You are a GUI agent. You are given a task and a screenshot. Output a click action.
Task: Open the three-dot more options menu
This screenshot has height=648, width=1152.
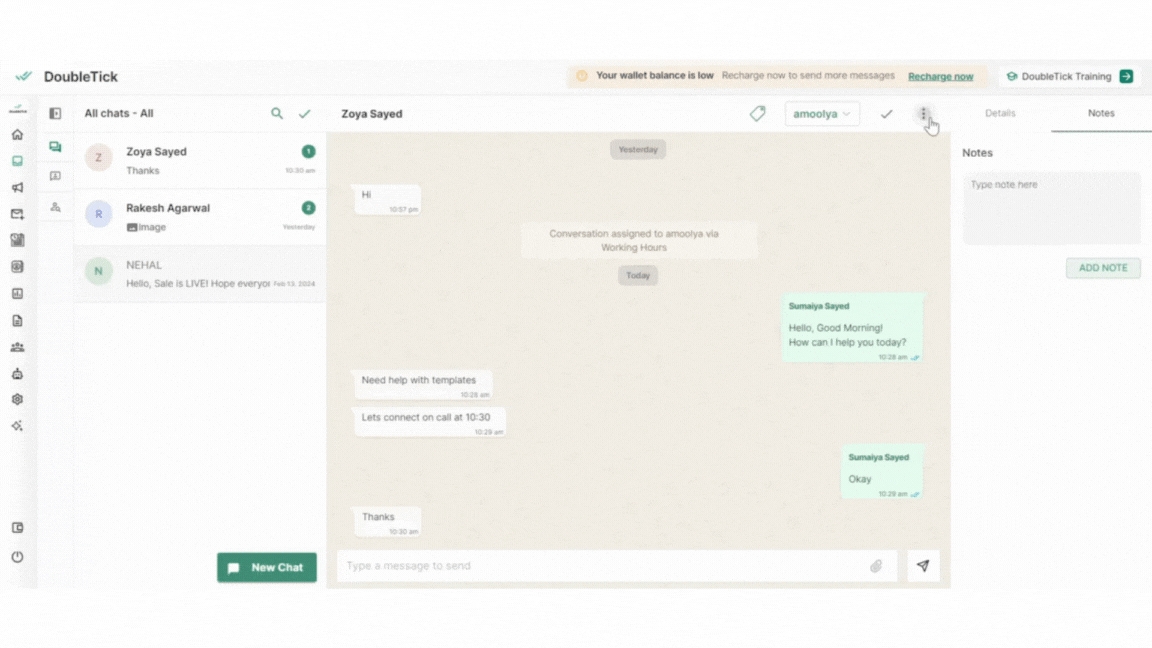[923, 114]
